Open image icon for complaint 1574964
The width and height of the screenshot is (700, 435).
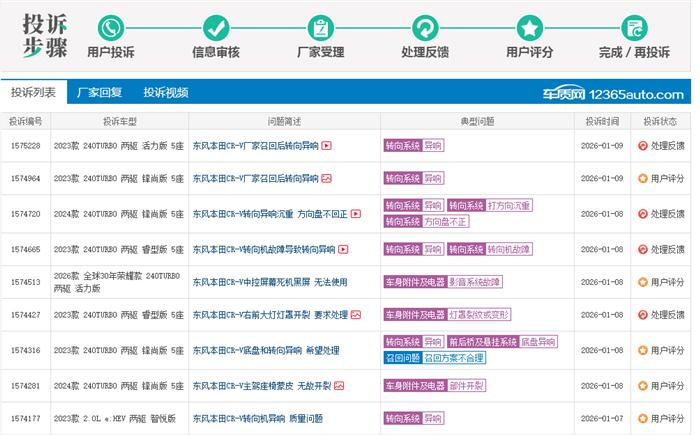[x=326, y=179]
